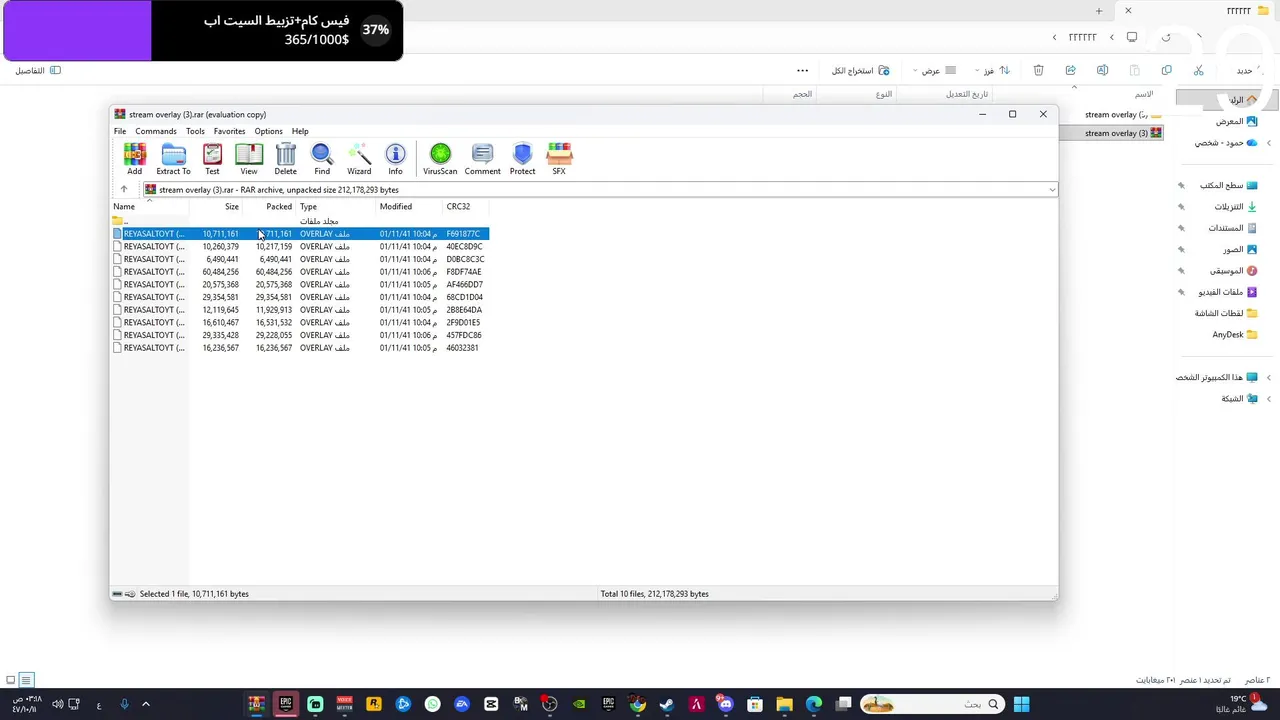Open the Favorites menu
The width and height of the screenshot is (1280, 720).
tap(229, 131)
